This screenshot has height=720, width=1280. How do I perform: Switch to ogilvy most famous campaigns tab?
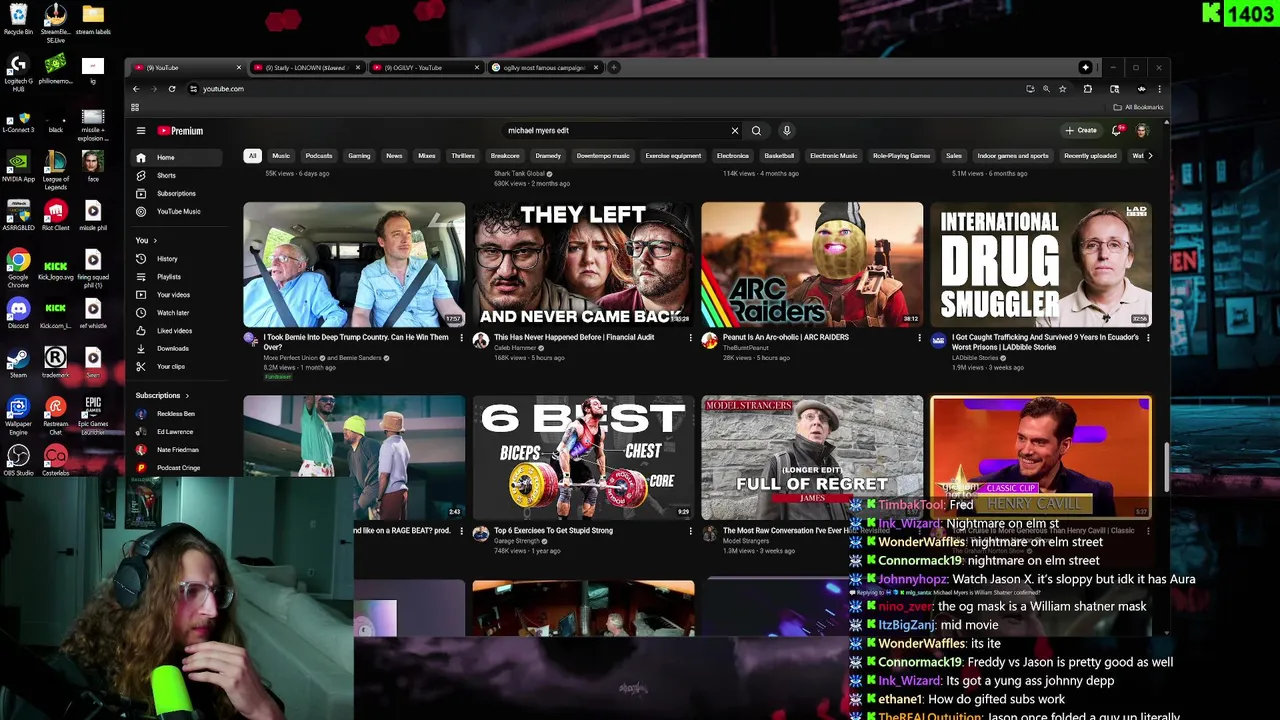pyautogui.click(x=545, y=68)
